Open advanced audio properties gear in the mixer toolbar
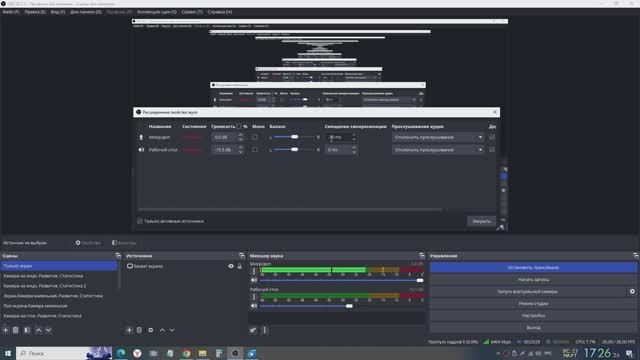 [253, 330]
